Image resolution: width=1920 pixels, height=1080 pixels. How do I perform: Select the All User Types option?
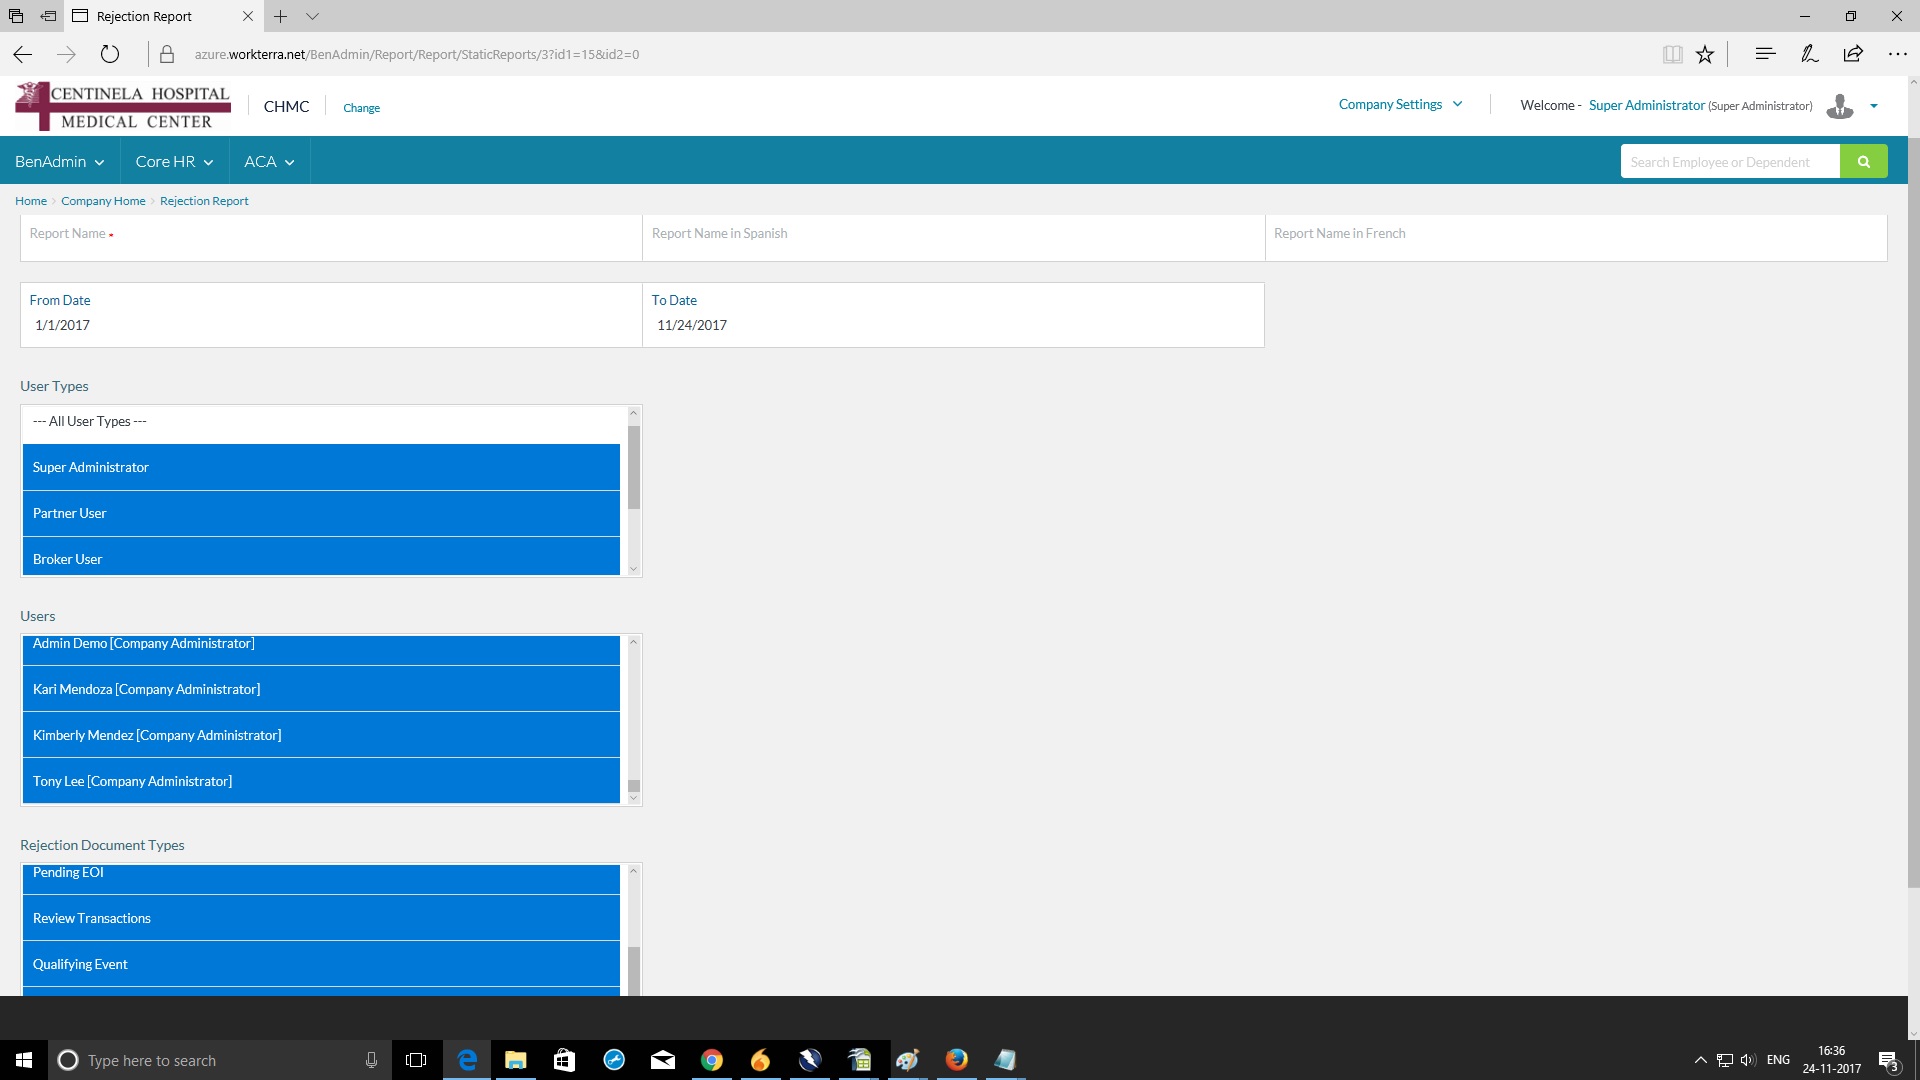coord(320,421)
